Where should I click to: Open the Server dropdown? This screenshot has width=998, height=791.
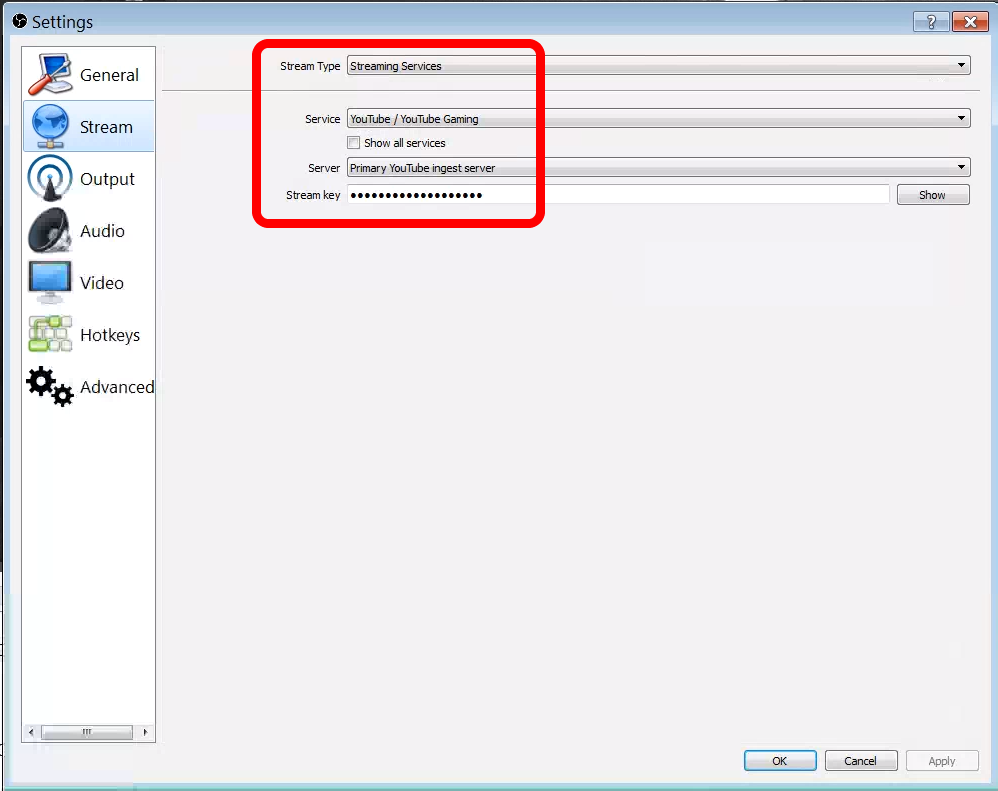coord(658,167)
